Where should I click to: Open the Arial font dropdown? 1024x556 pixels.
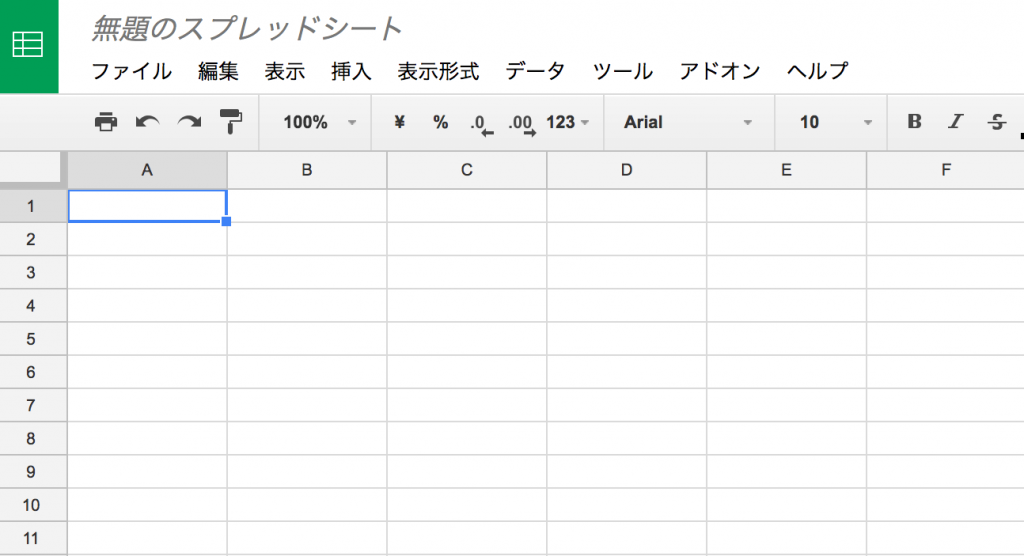(x=688, y=122)
